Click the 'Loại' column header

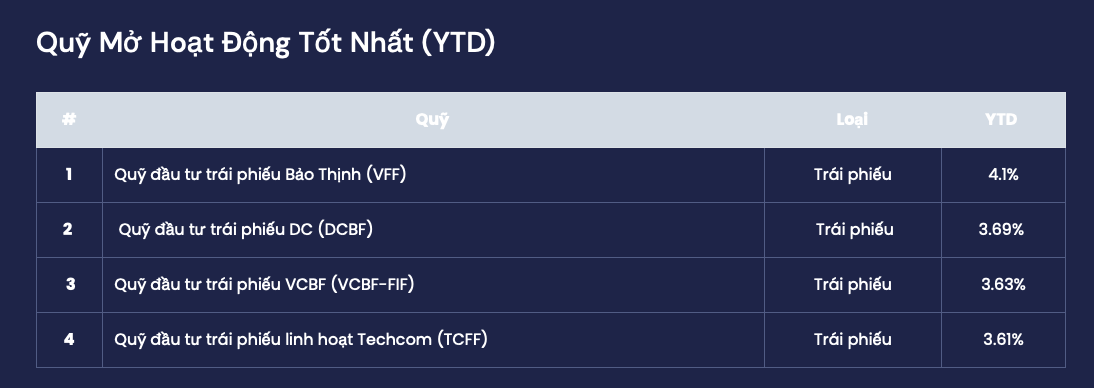852,119
